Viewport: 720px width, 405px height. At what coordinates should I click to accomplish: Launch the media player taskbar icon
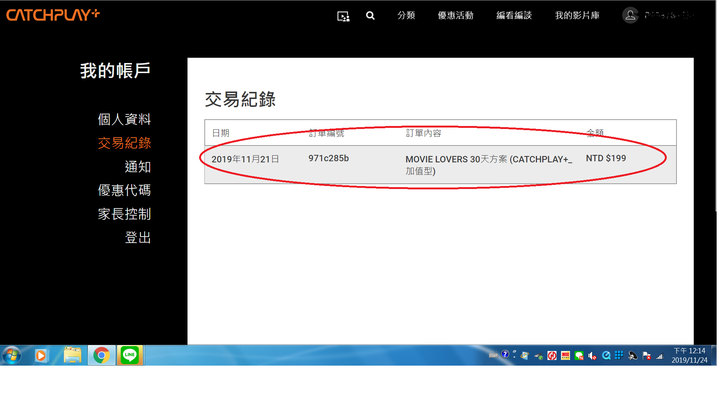pos(41,355)
